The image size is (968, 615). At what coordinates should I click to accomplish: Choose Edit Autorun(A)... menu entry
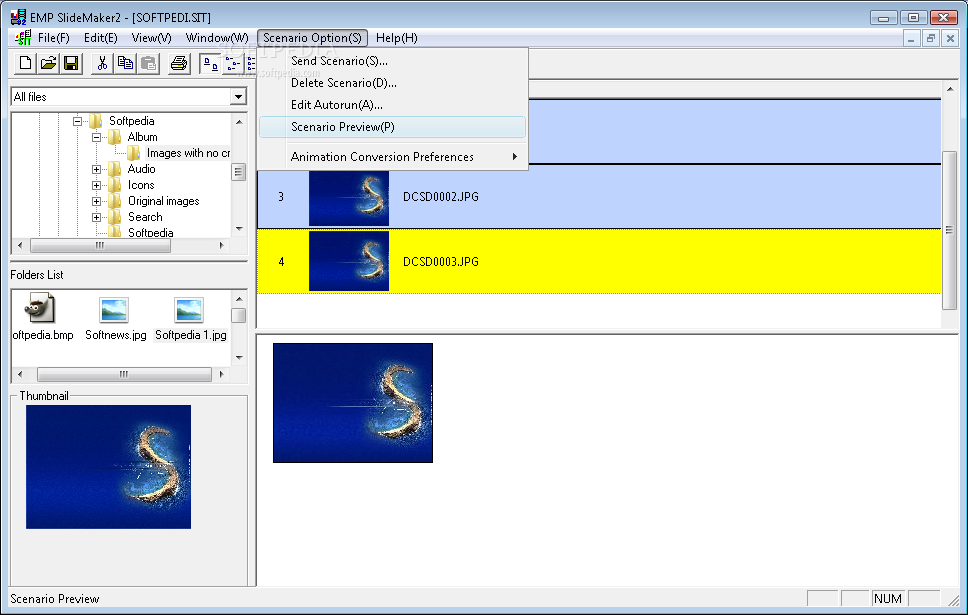(393, 105)
